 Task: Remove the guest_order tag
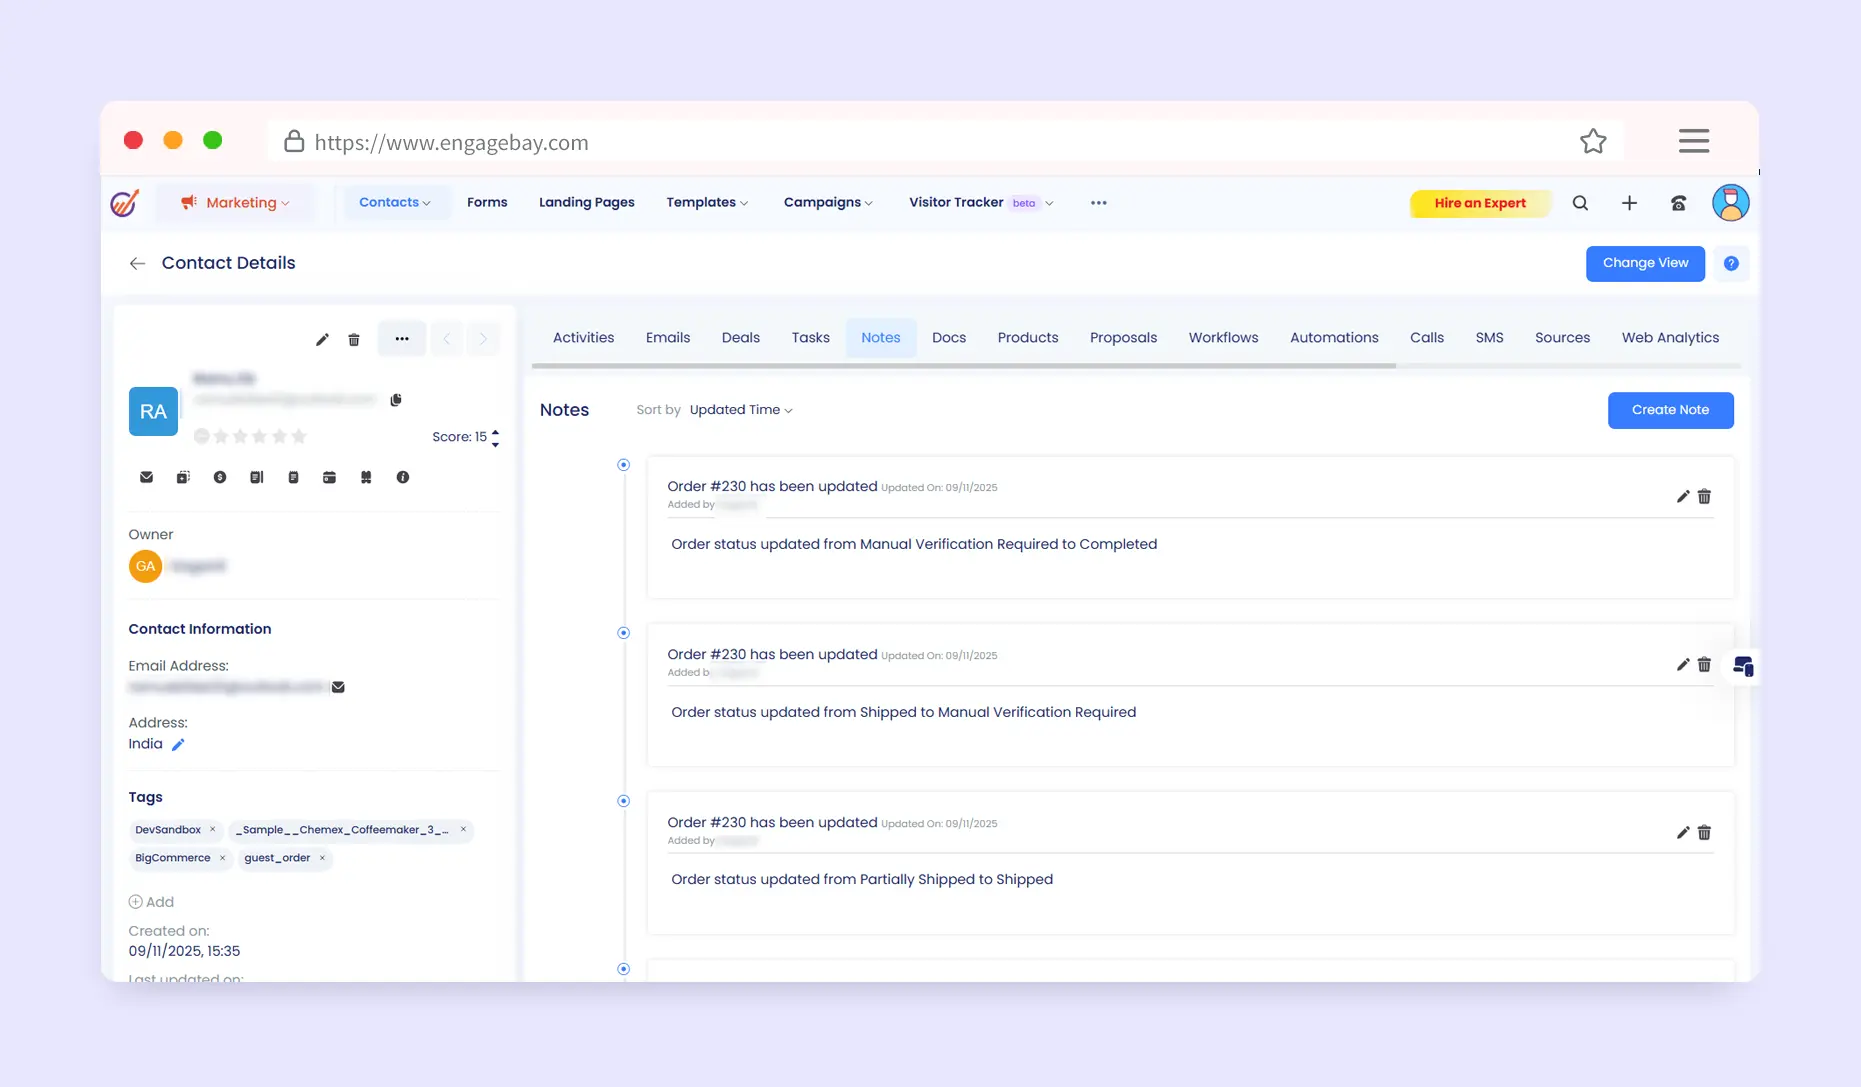(x=322, y=858)
